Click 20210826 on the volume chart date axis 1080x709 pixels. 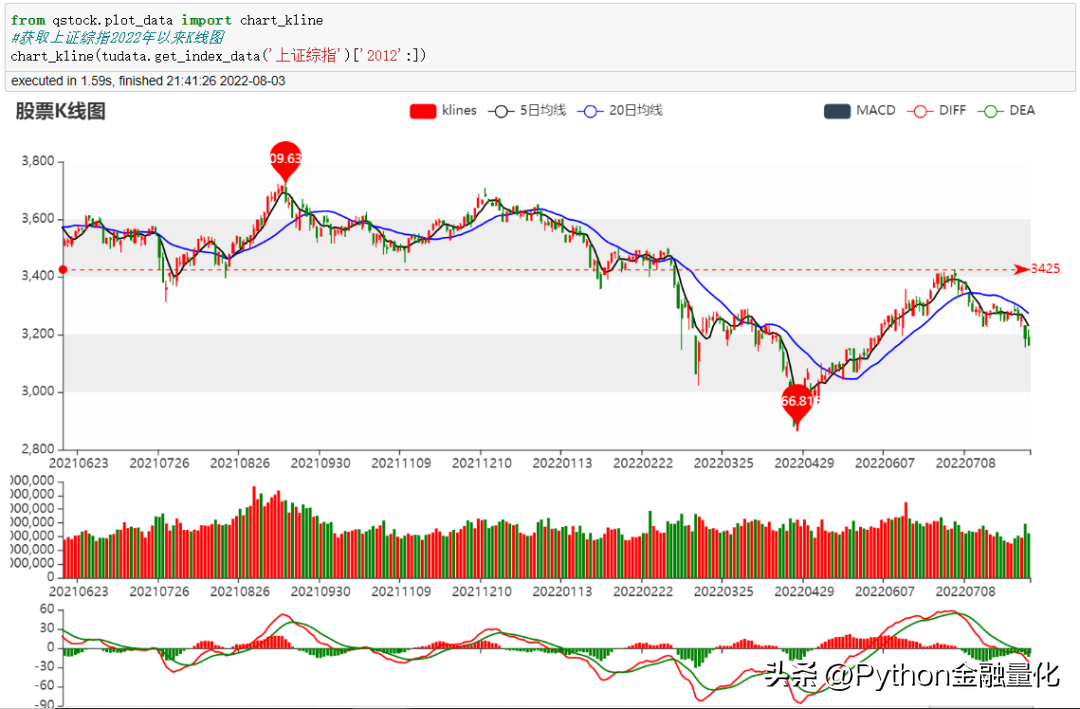[x=240, y=591]
